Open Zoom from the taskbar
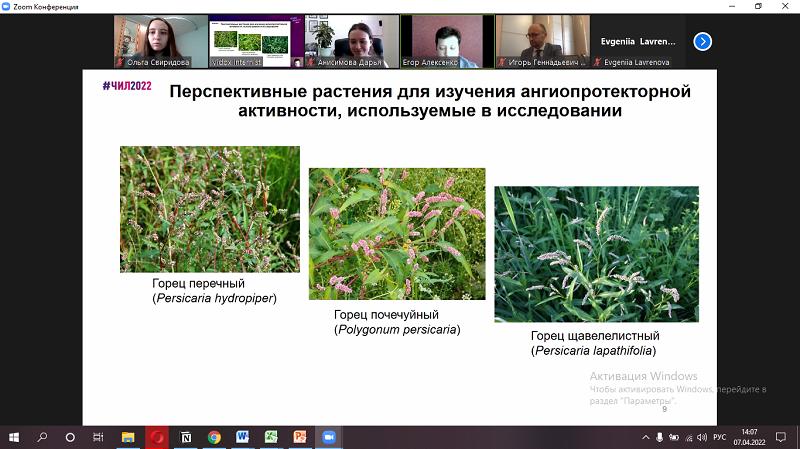800x449 pixels. (x=327, y=437)
